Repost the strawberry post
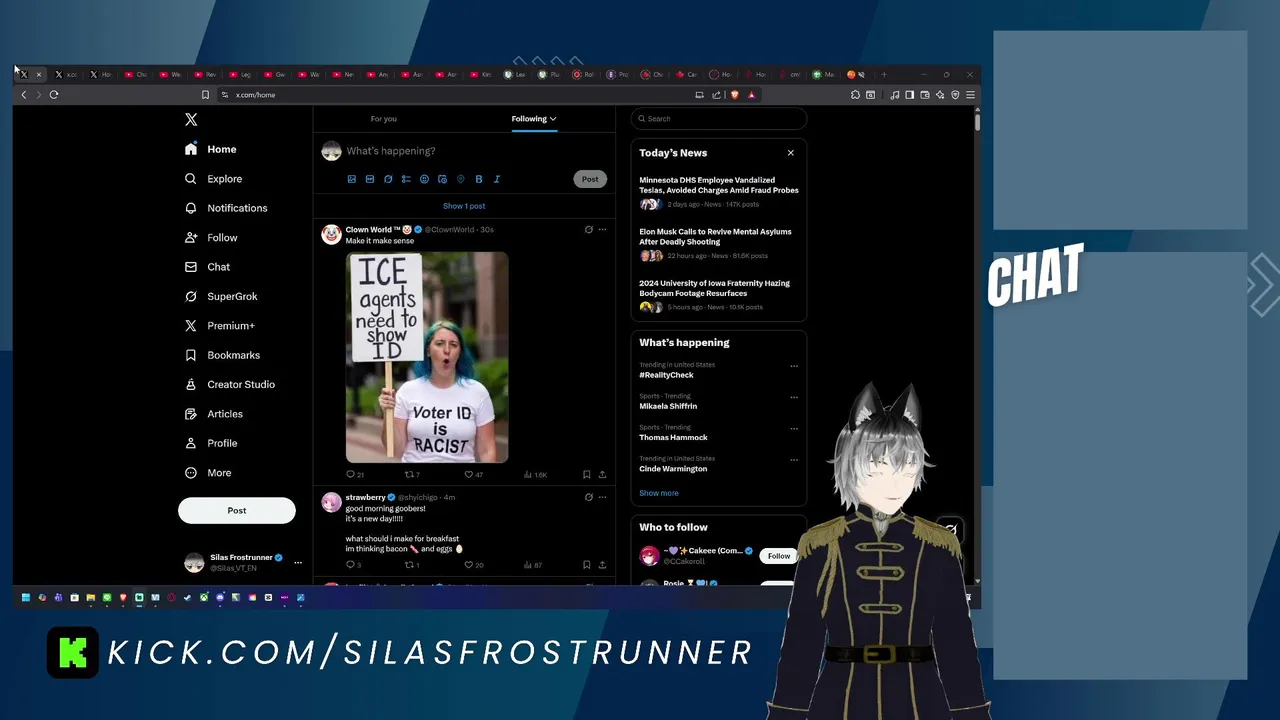Screen dimensions: 1280x720 tap(411, 565)
